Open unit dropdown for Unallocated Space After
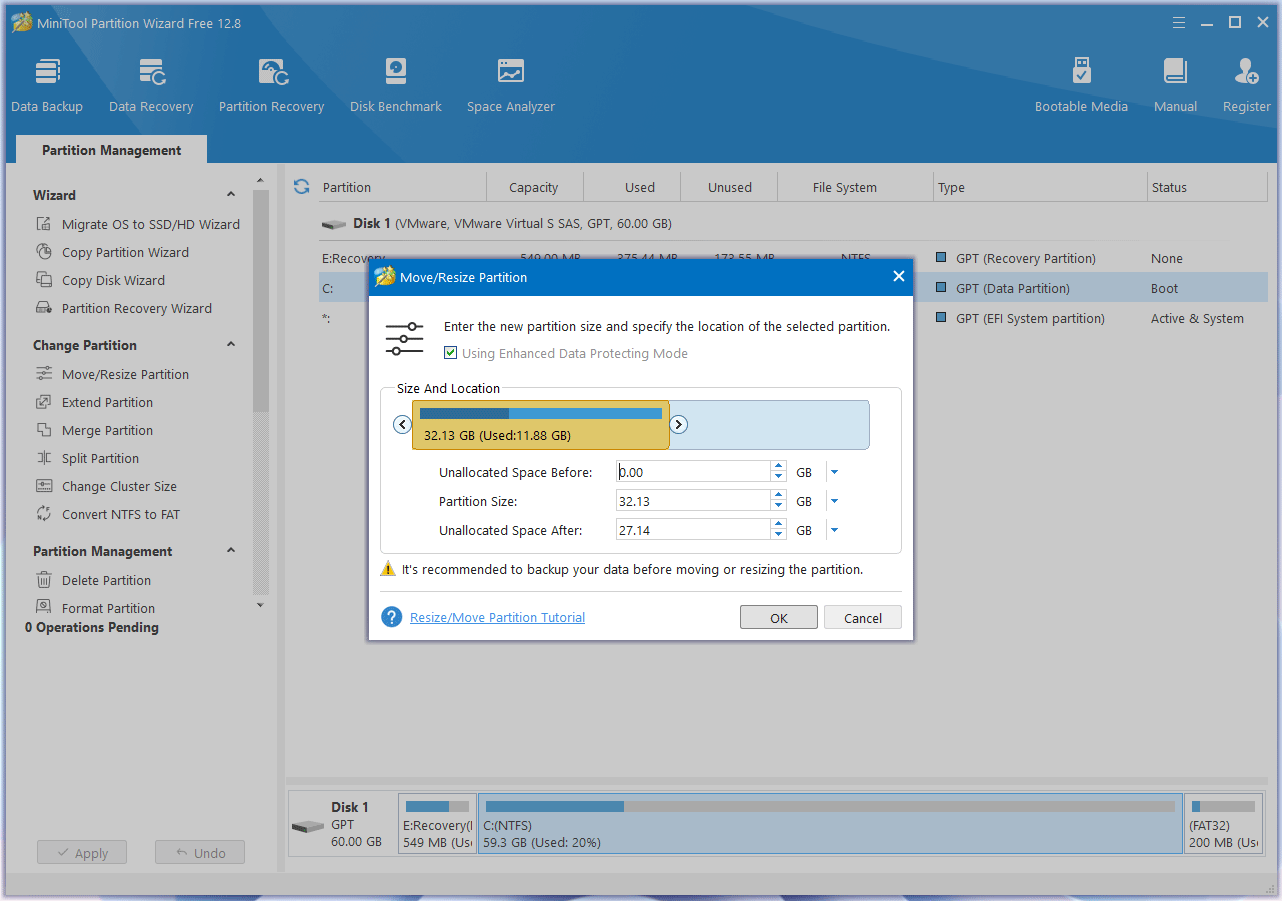This screenshot has width=1282, height=901. click(x=835, y=531)
